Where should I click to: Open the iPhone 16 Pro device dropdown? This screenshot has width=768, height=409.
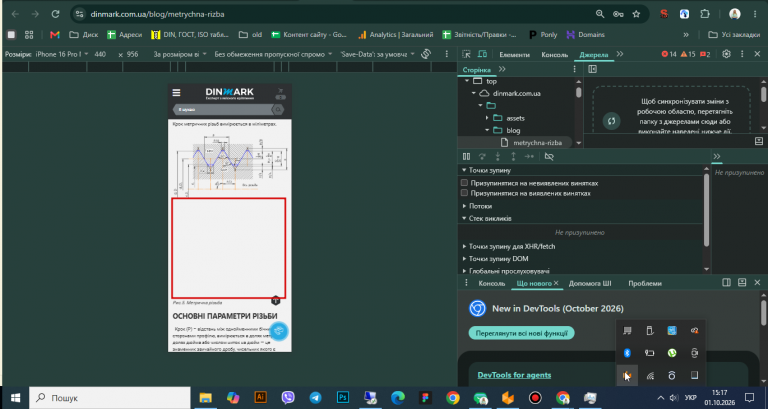point(62,54)
